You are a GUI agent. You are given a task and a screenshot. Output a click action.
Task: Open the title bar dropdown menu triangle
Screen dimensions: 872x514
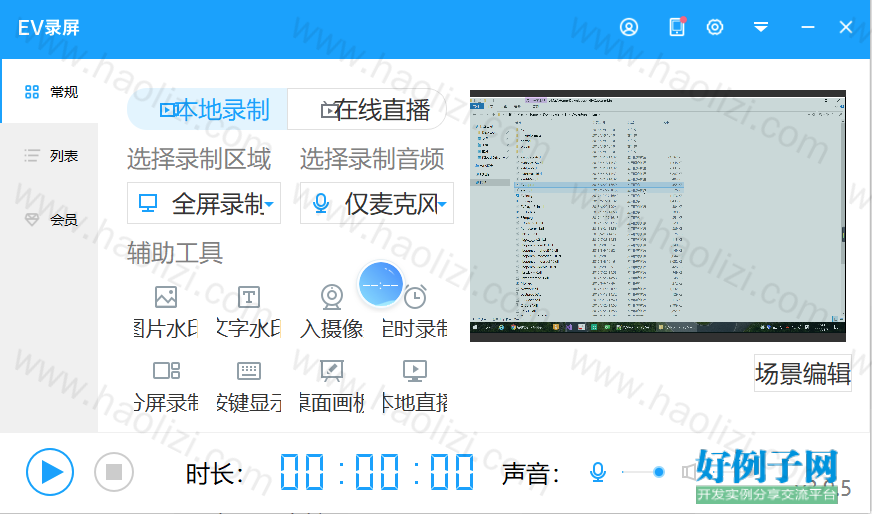[x=761, y=27]
